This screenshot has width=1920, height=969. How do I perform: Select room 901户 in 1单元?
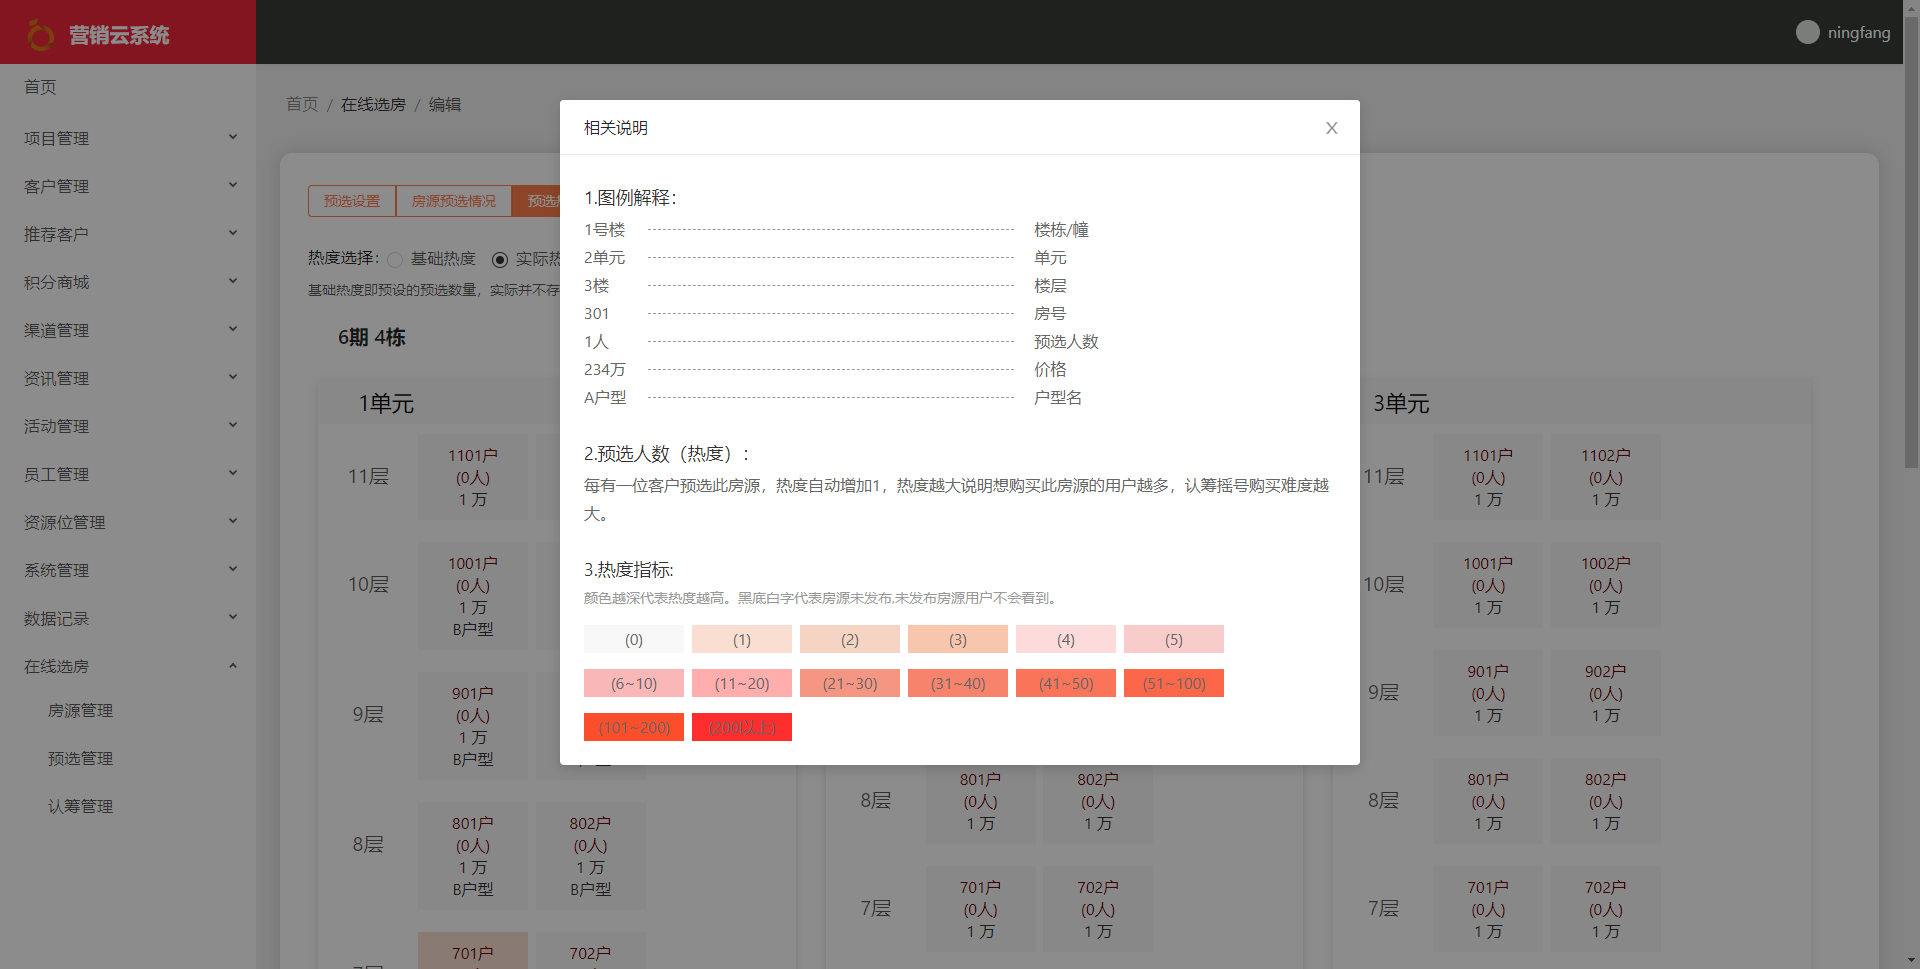pyautogui.click(x=473, y=726)
